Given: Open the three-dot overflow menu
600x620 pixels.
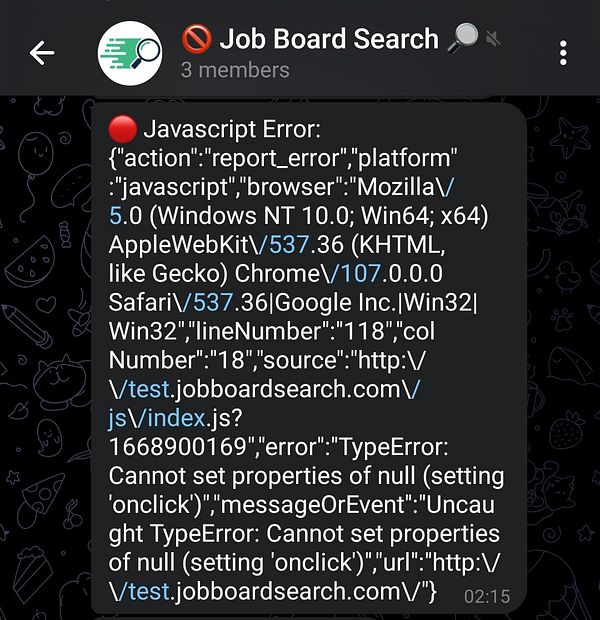Looking at the screenshot, I should tap(563, 53).
